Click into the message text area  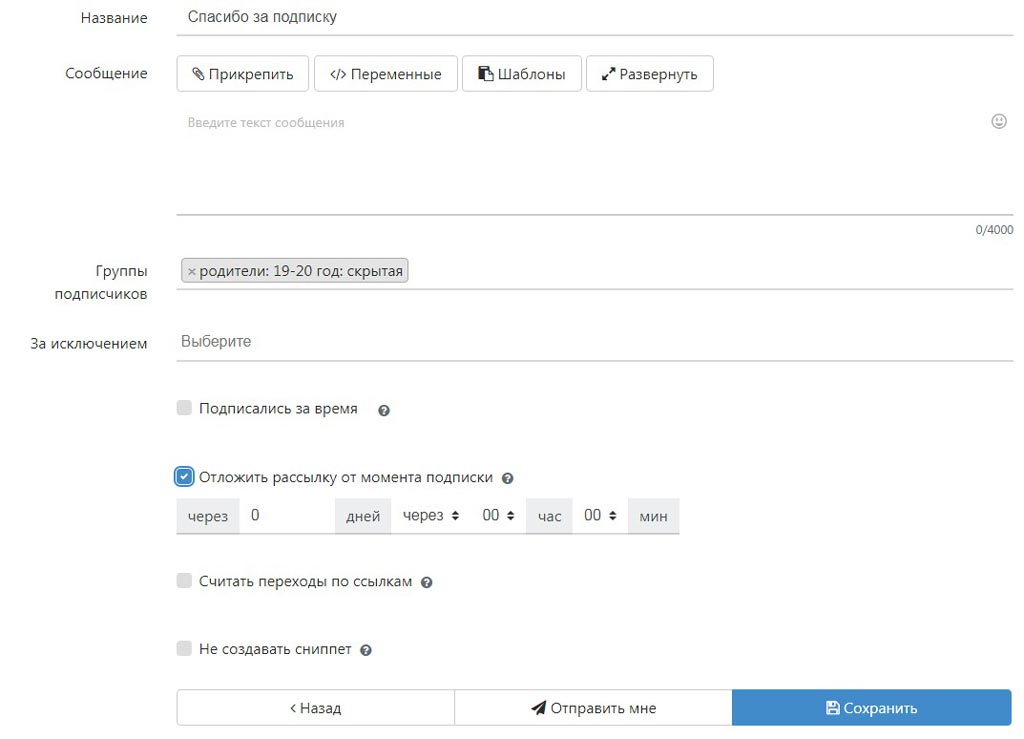coord(580,160)
